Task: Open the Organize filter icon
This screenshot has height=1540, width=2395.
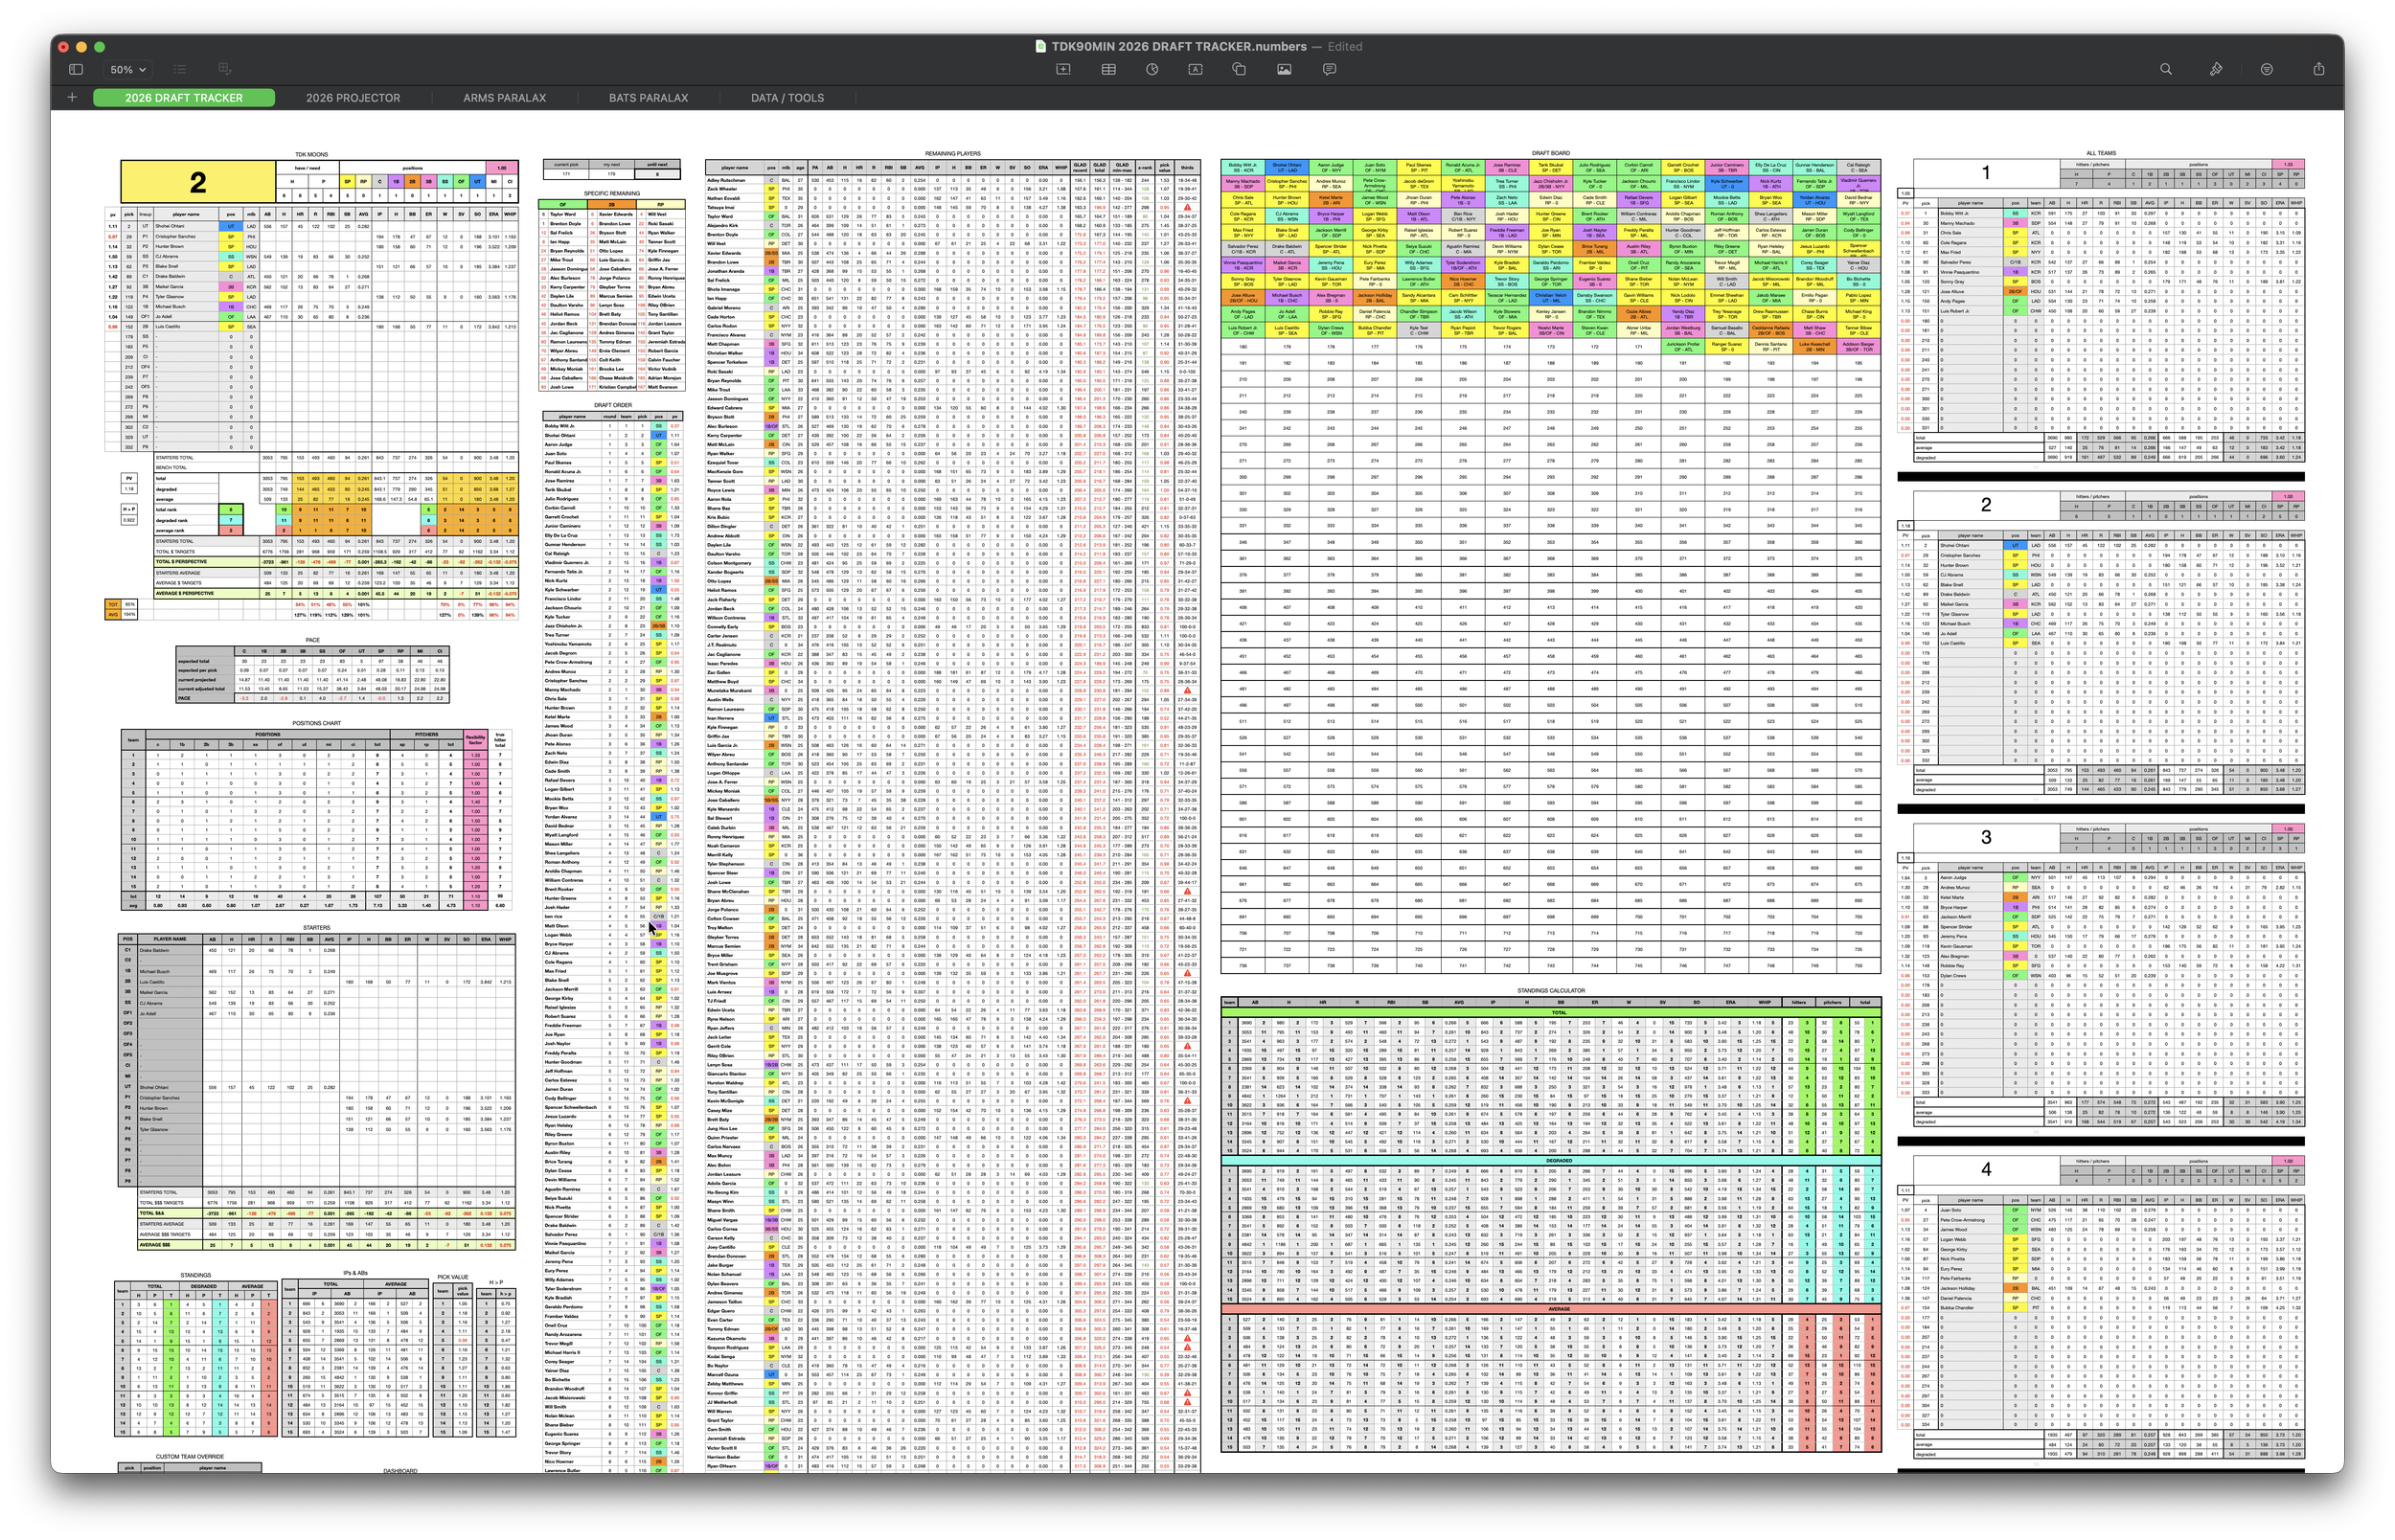Action: 2267,69
